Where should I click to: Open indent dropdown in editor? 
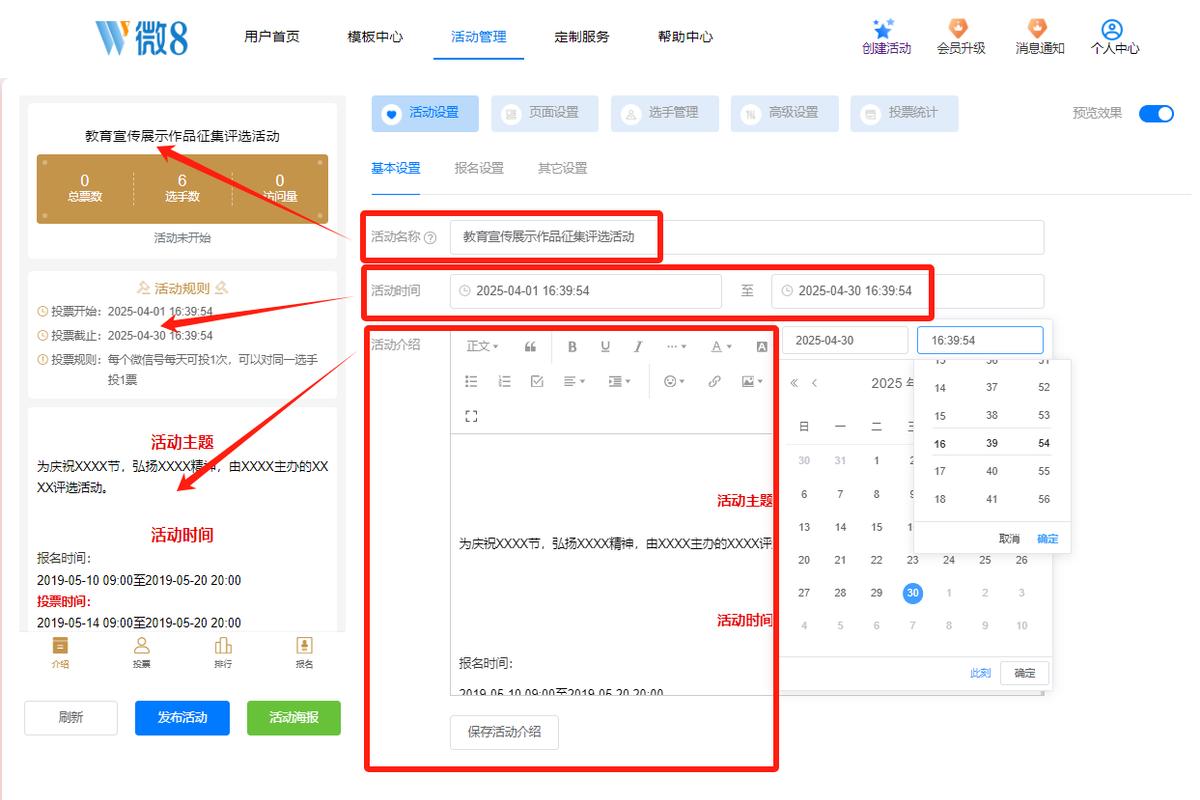coord(619,381)
